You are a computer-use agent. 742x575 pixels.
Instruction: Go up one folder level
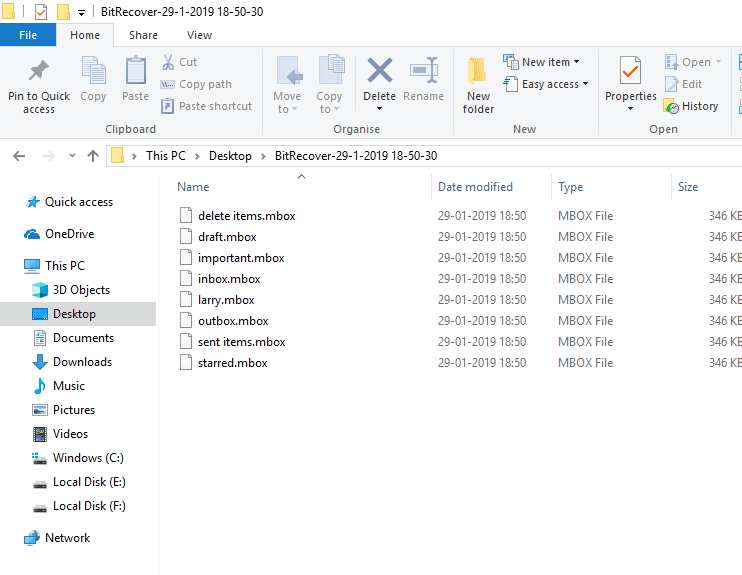[93, 156]
